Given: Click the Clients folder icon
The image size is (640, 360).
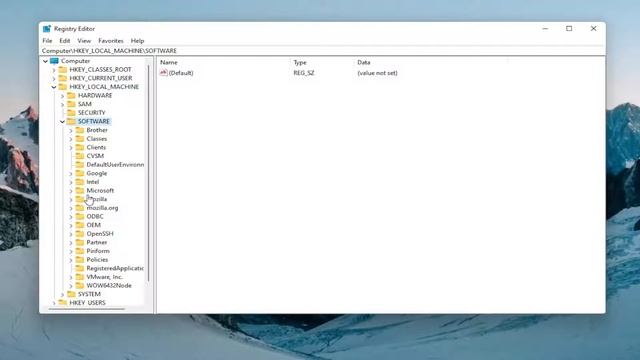Looking at the screenshot, I should coord(80,147).
